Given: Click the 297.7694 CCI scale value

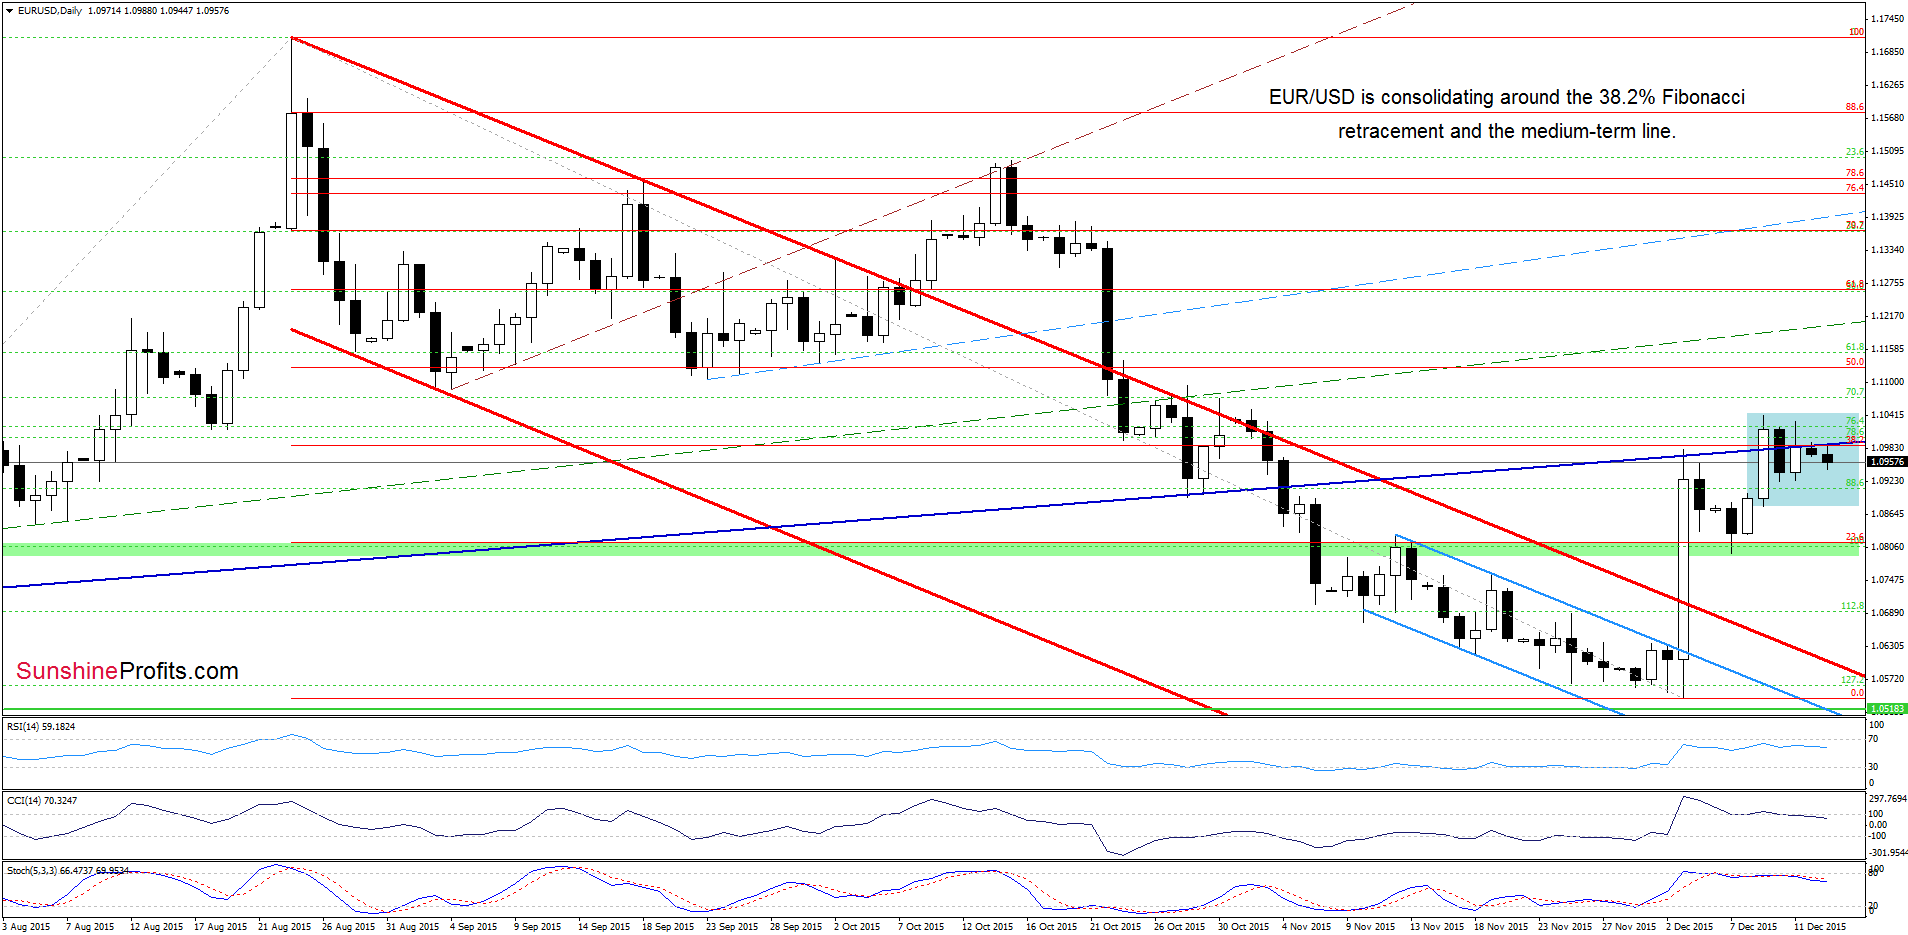Looking at the screenshot, I should 1887,799.
